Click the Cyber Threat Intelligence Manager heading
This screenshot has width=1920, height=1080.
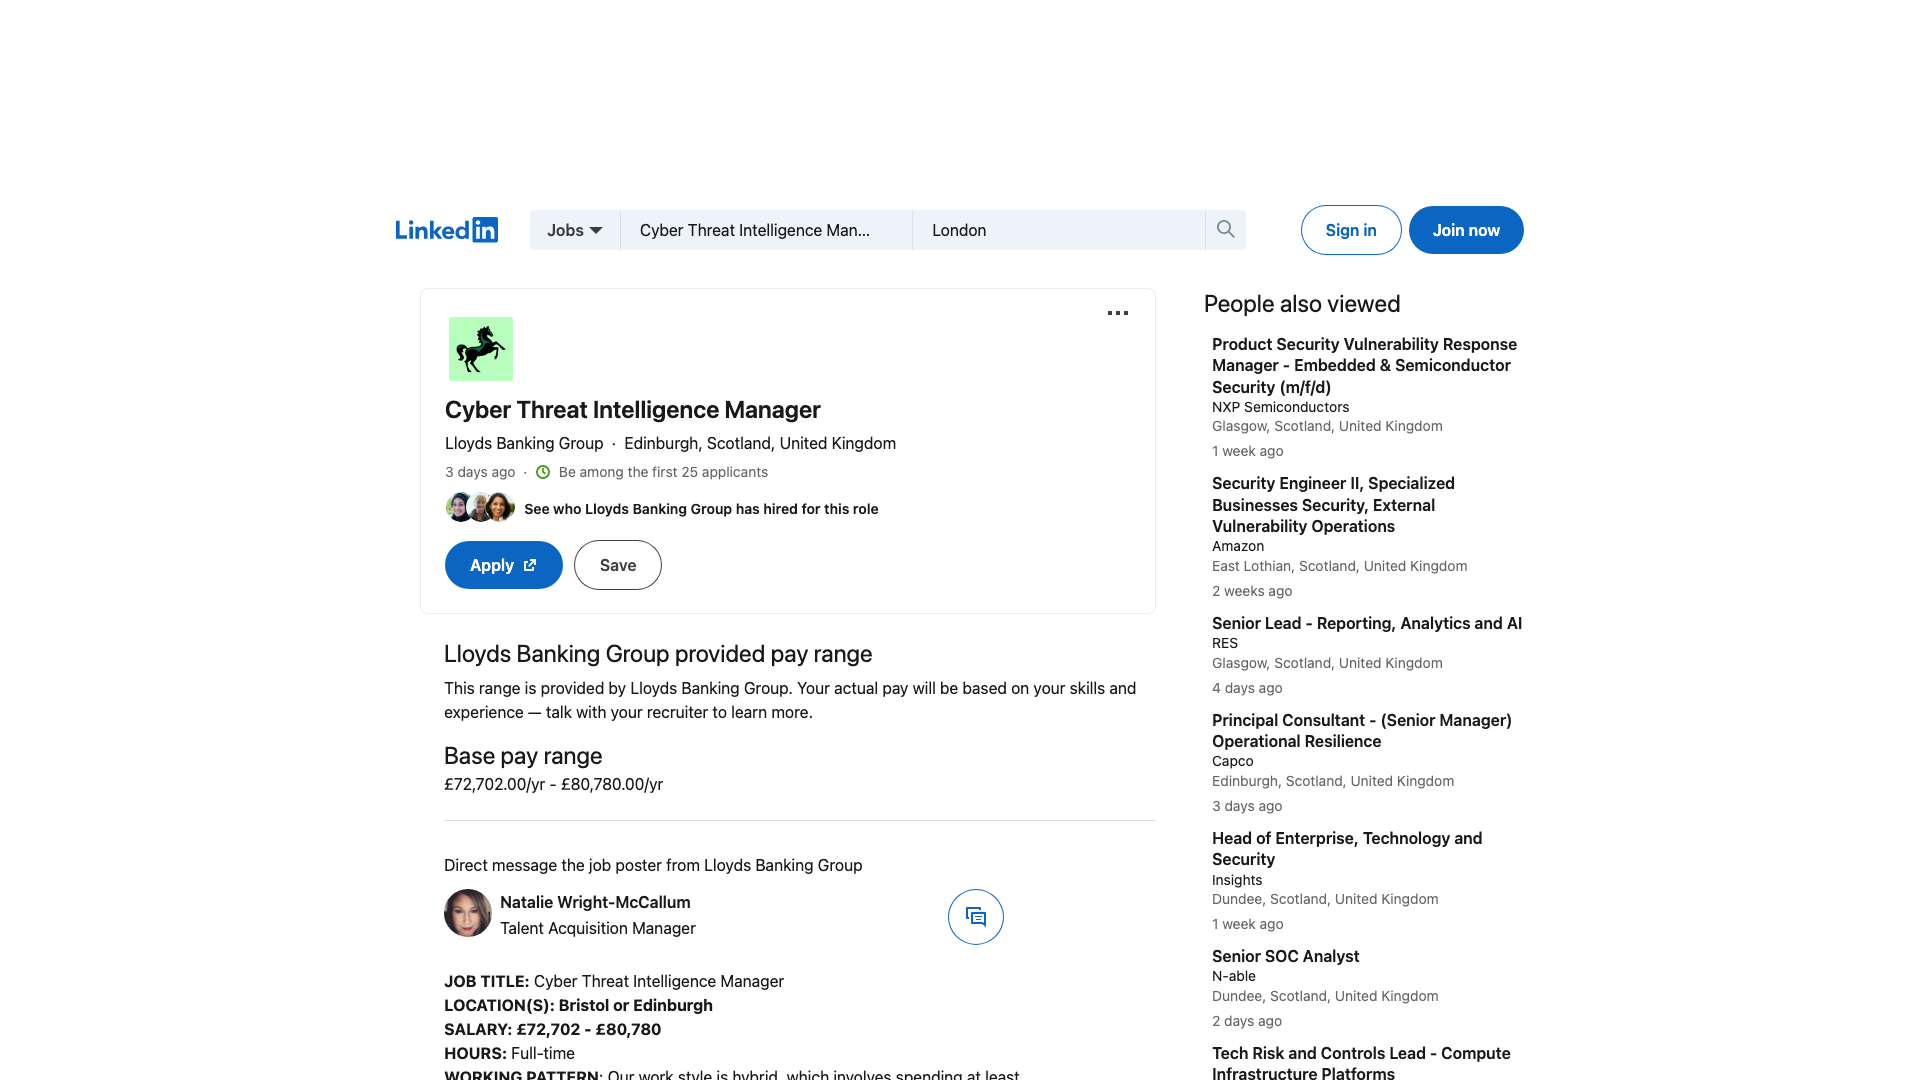[x=632, y=410]
